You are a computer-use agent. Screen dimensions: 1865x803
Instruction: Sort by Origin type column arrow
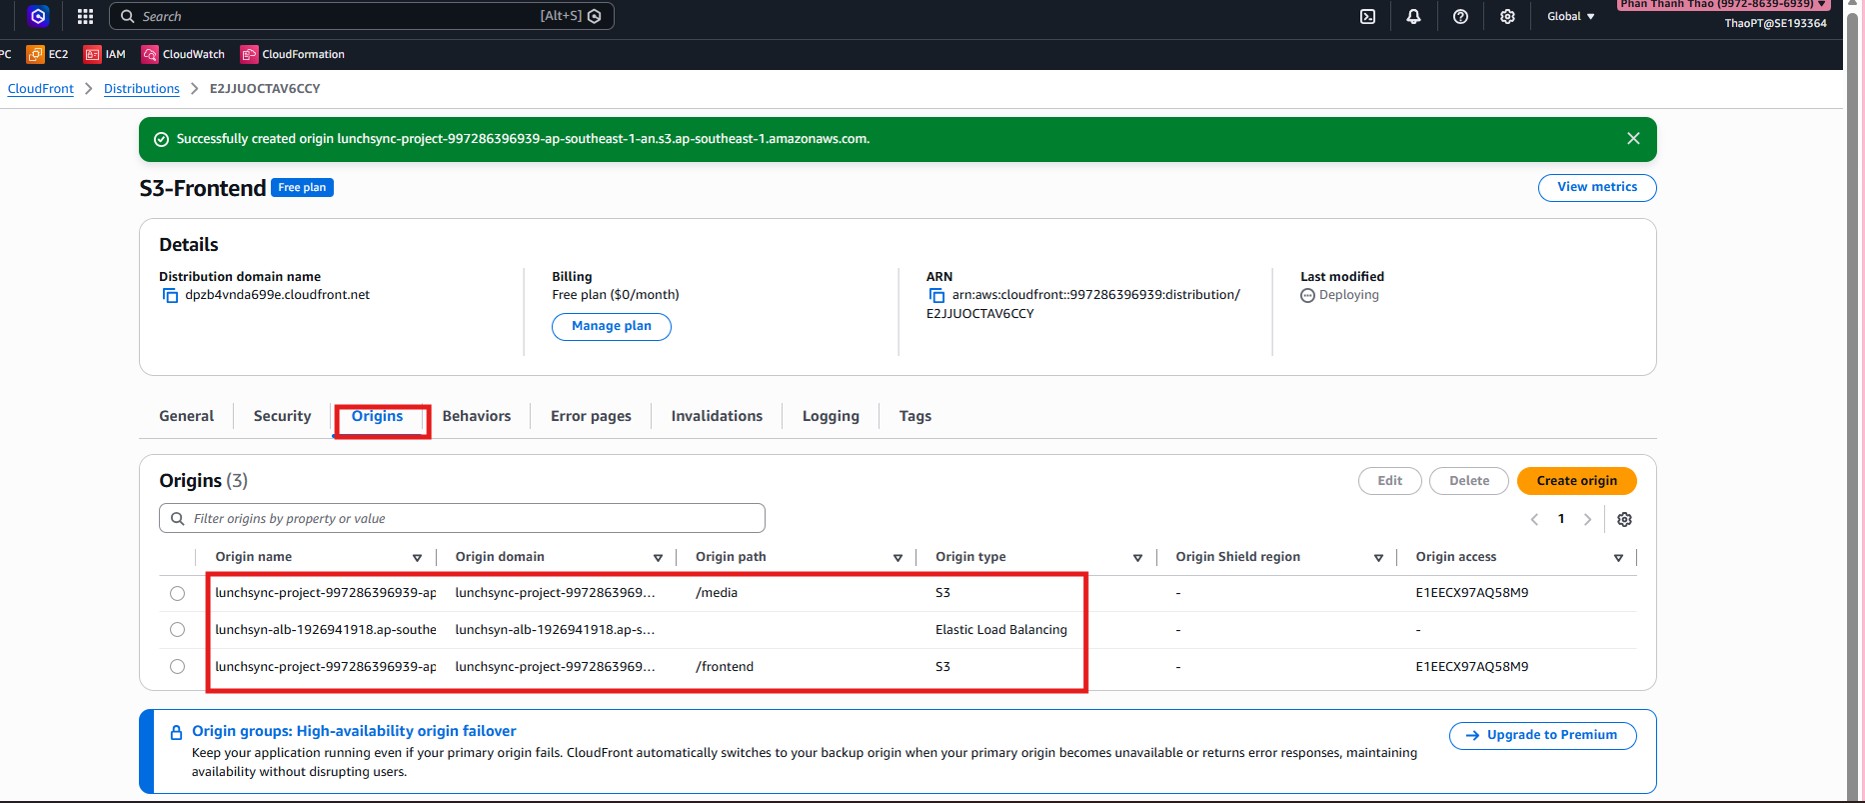(x=1137, y=558)
